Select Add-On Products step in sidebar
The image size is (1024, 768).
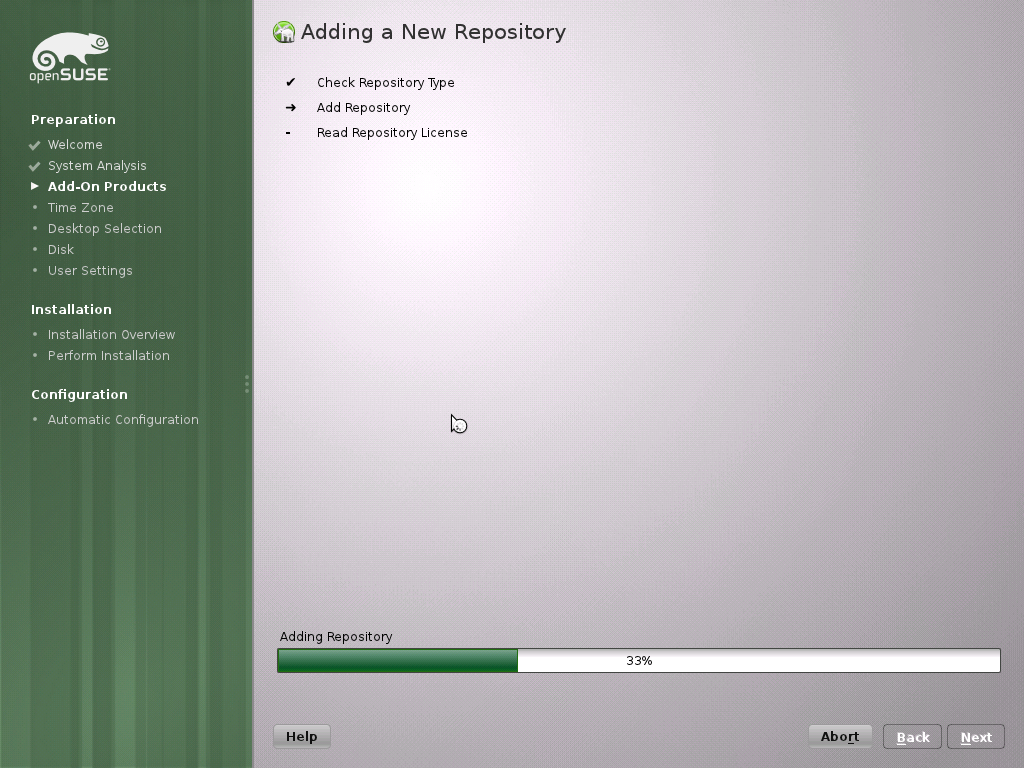(x=107, y=186)
